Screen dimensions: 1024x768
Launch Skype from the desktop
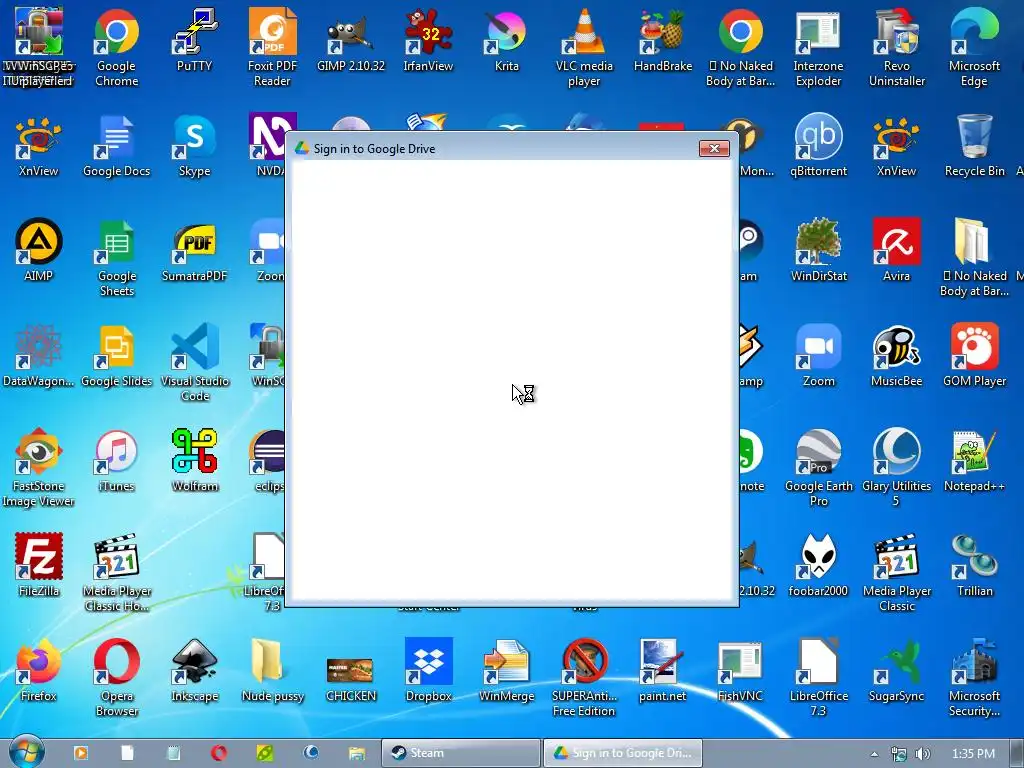pos(195,145)
